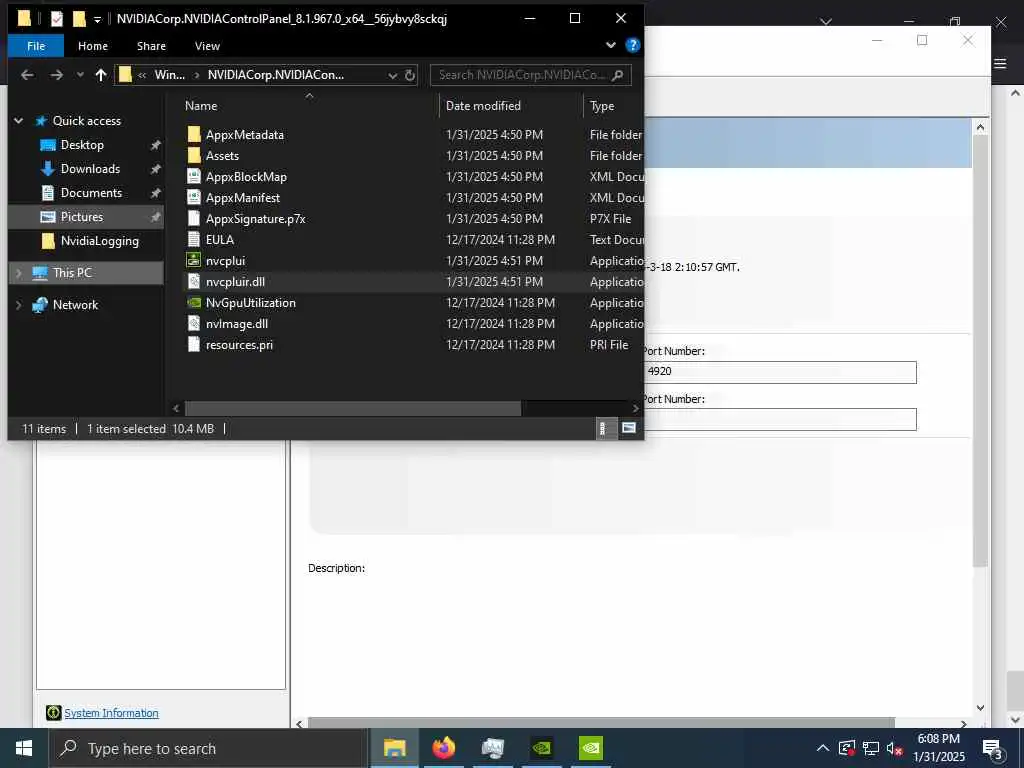The image size is (1024, 768).
Task: Open File Explorer help
Action: [632, 45]
